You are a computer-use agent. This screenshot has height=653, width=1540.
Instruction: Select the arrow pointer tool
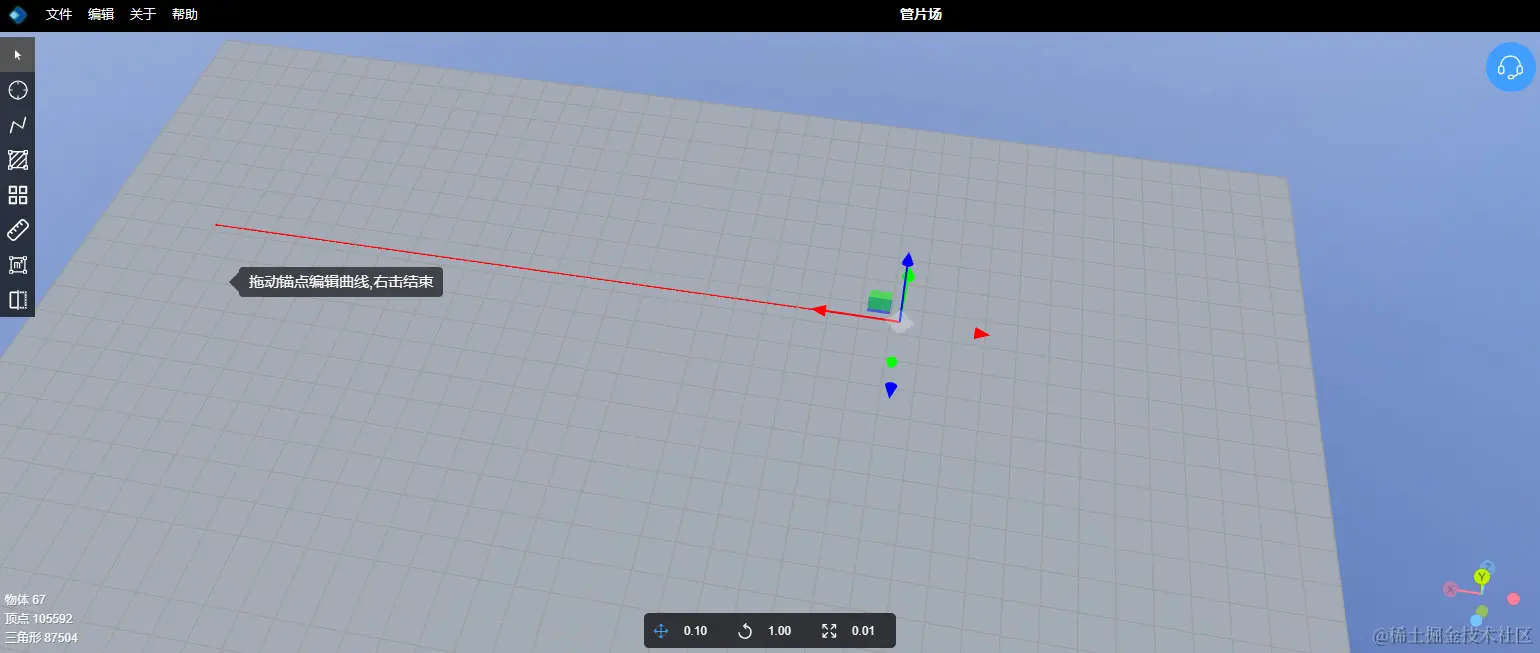17,54
